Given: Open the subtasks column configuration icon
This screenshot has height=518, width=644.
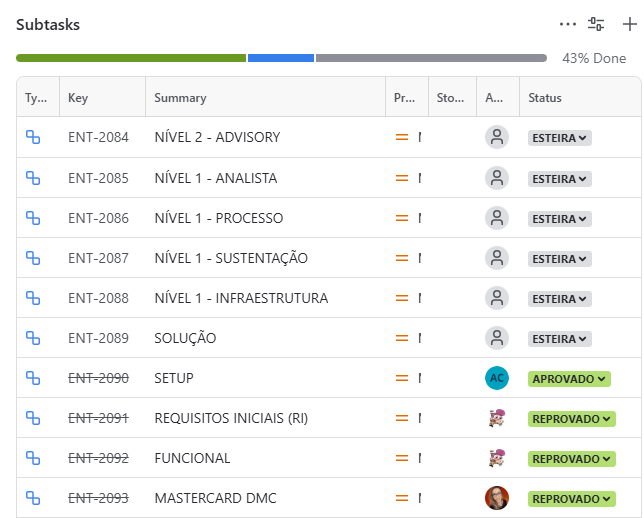Looking at the screenshot, I should (596, 24).
